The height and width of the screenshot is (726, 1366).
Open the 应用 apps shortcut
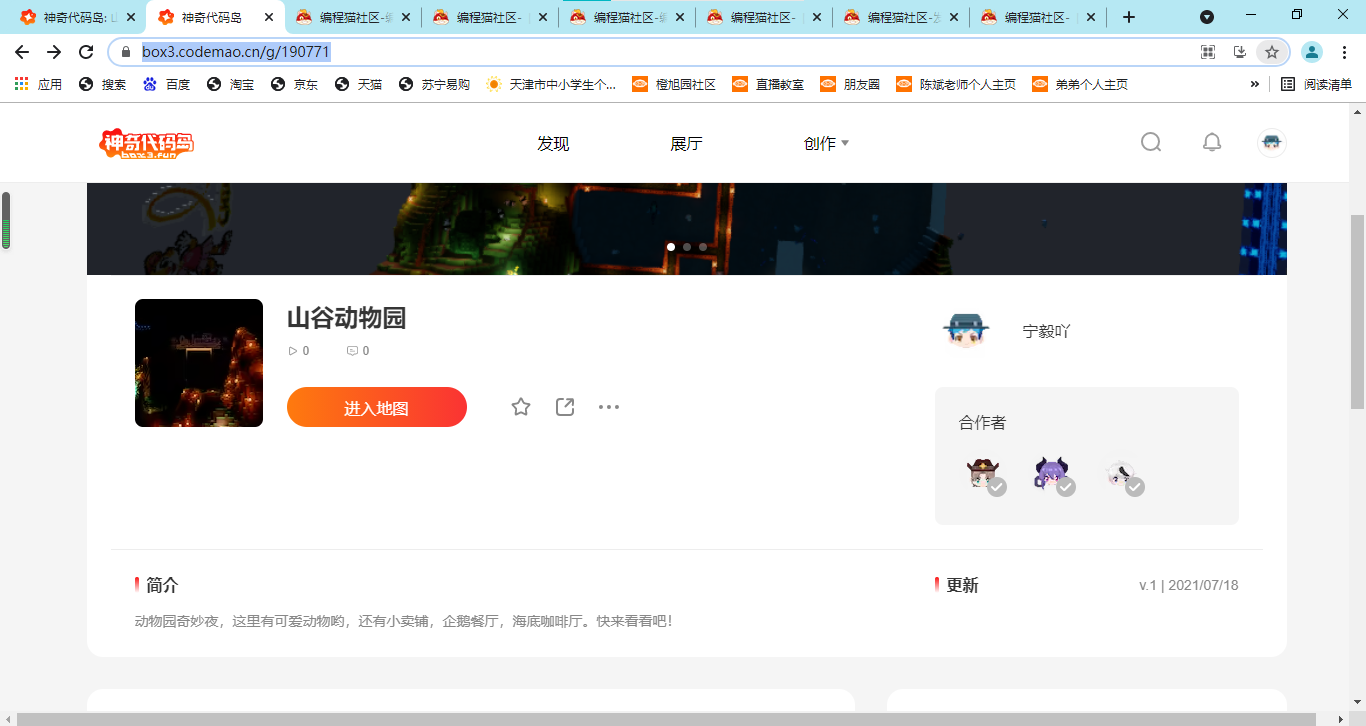pyautogui.click(x=38, y=84)
